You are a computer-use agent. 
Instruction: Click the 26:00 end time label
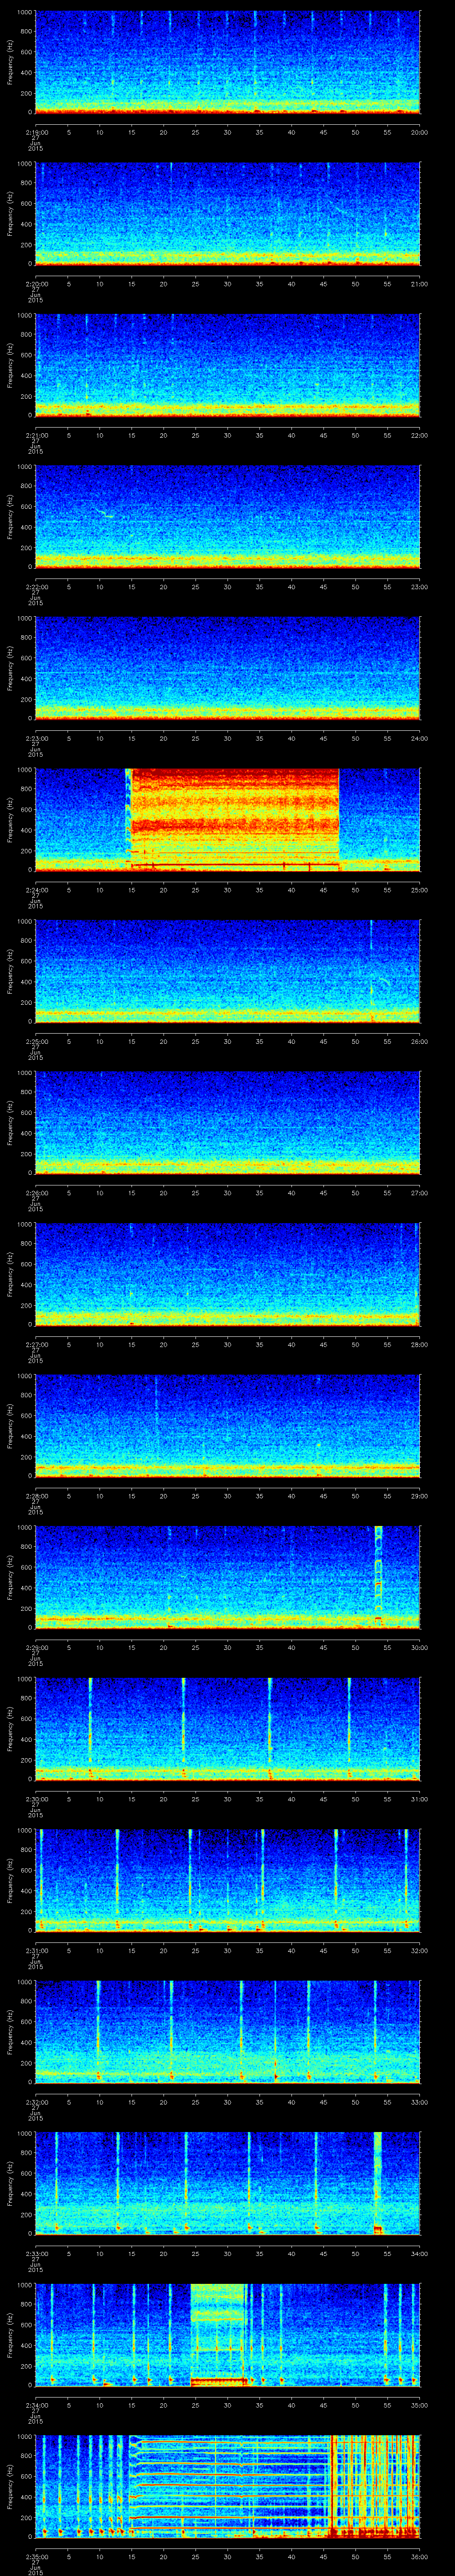pos(419,1041)
